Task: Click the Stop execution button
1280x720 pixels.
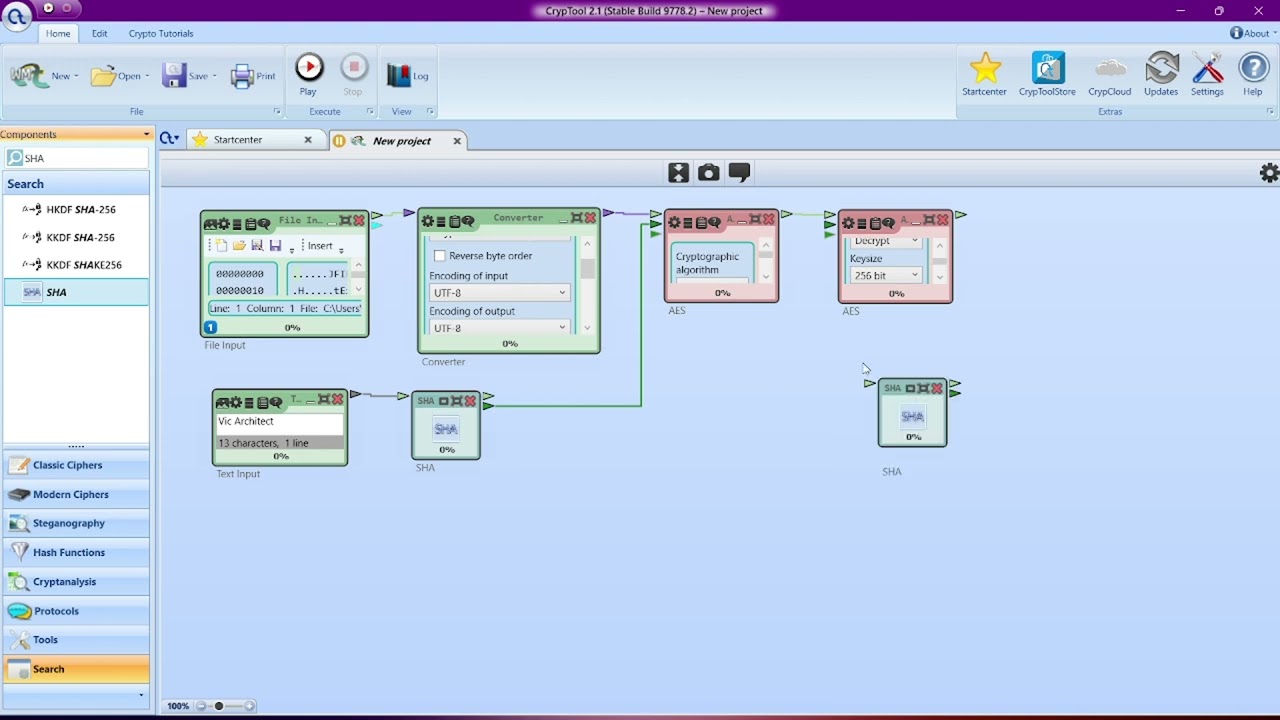Action: (353, 75)
